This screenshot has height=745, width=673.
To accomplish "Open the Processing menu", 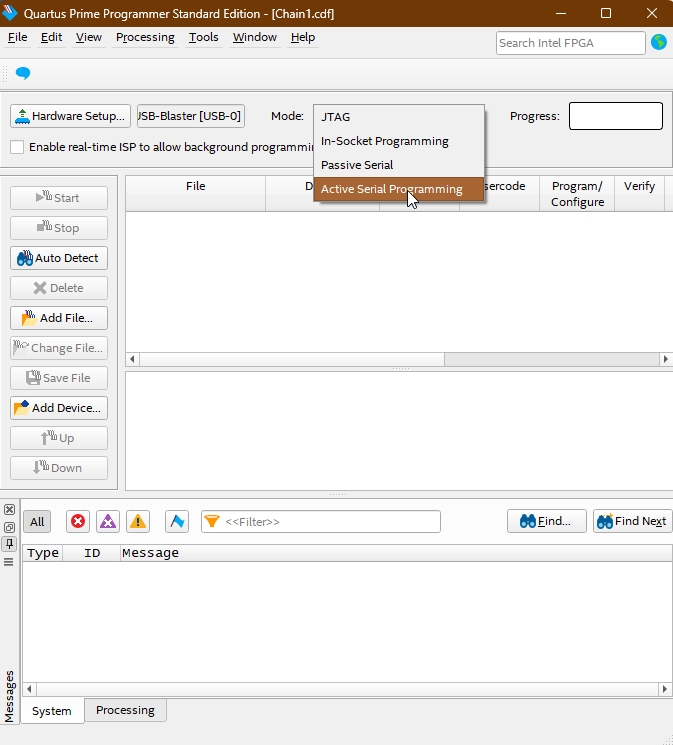I will 145,37.
